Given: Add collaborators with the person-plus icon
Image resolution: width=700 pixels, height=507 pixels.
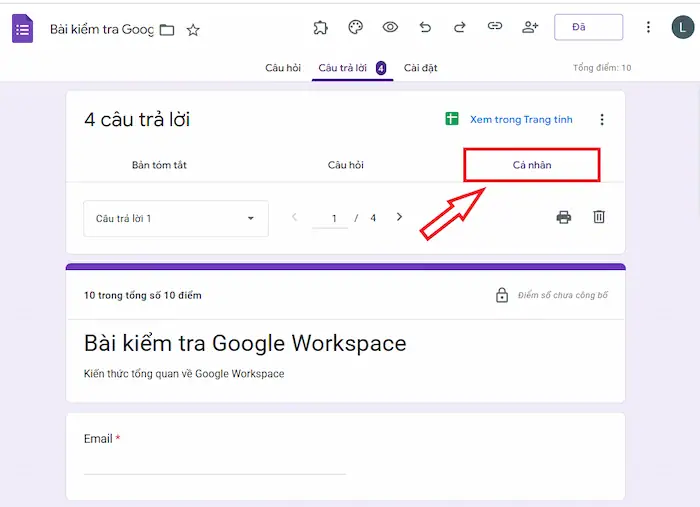Looking at the screenshot, I should (x=530, y=27).
